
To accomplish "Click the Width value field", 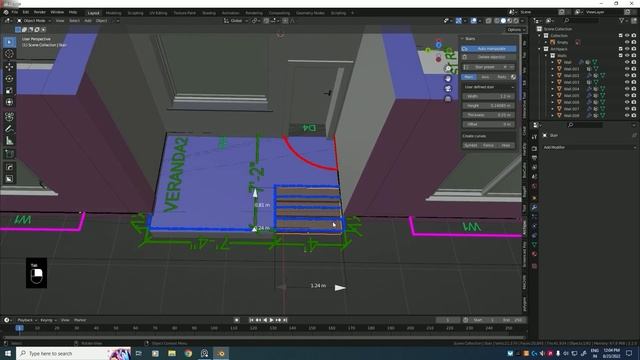I will click(x=489, y=97).
